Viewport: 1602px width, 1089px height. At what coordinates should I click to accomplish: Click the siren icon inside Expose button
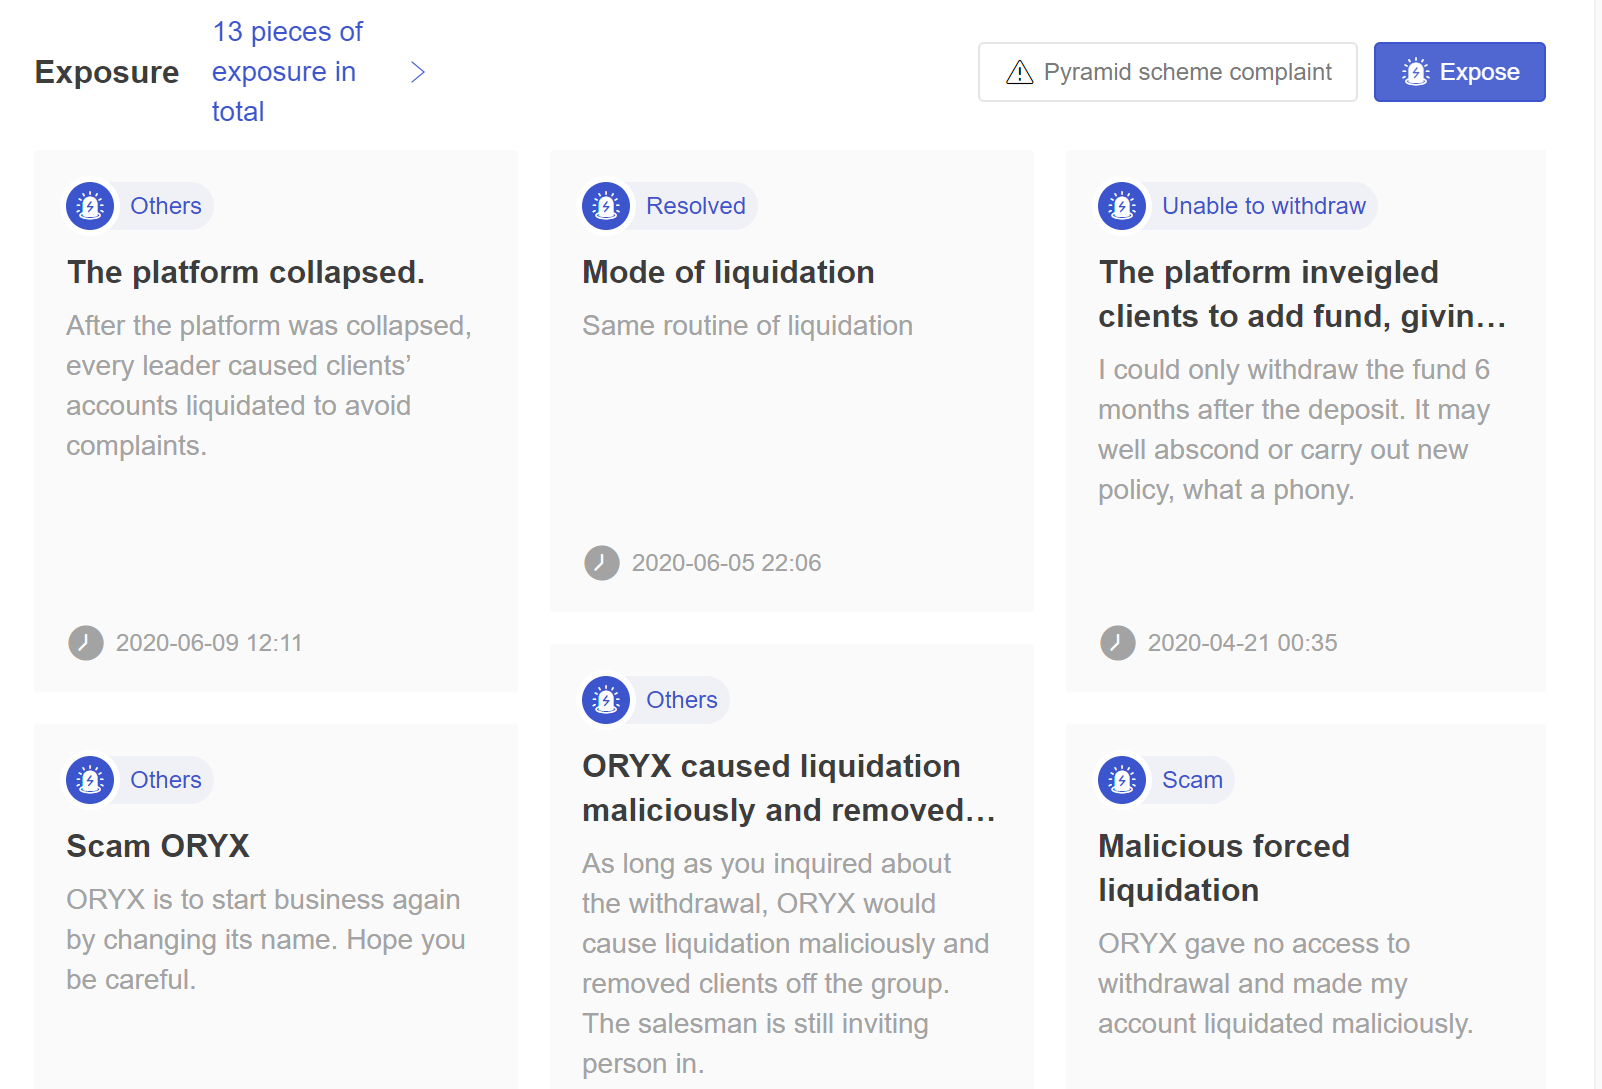(1415, 72)
